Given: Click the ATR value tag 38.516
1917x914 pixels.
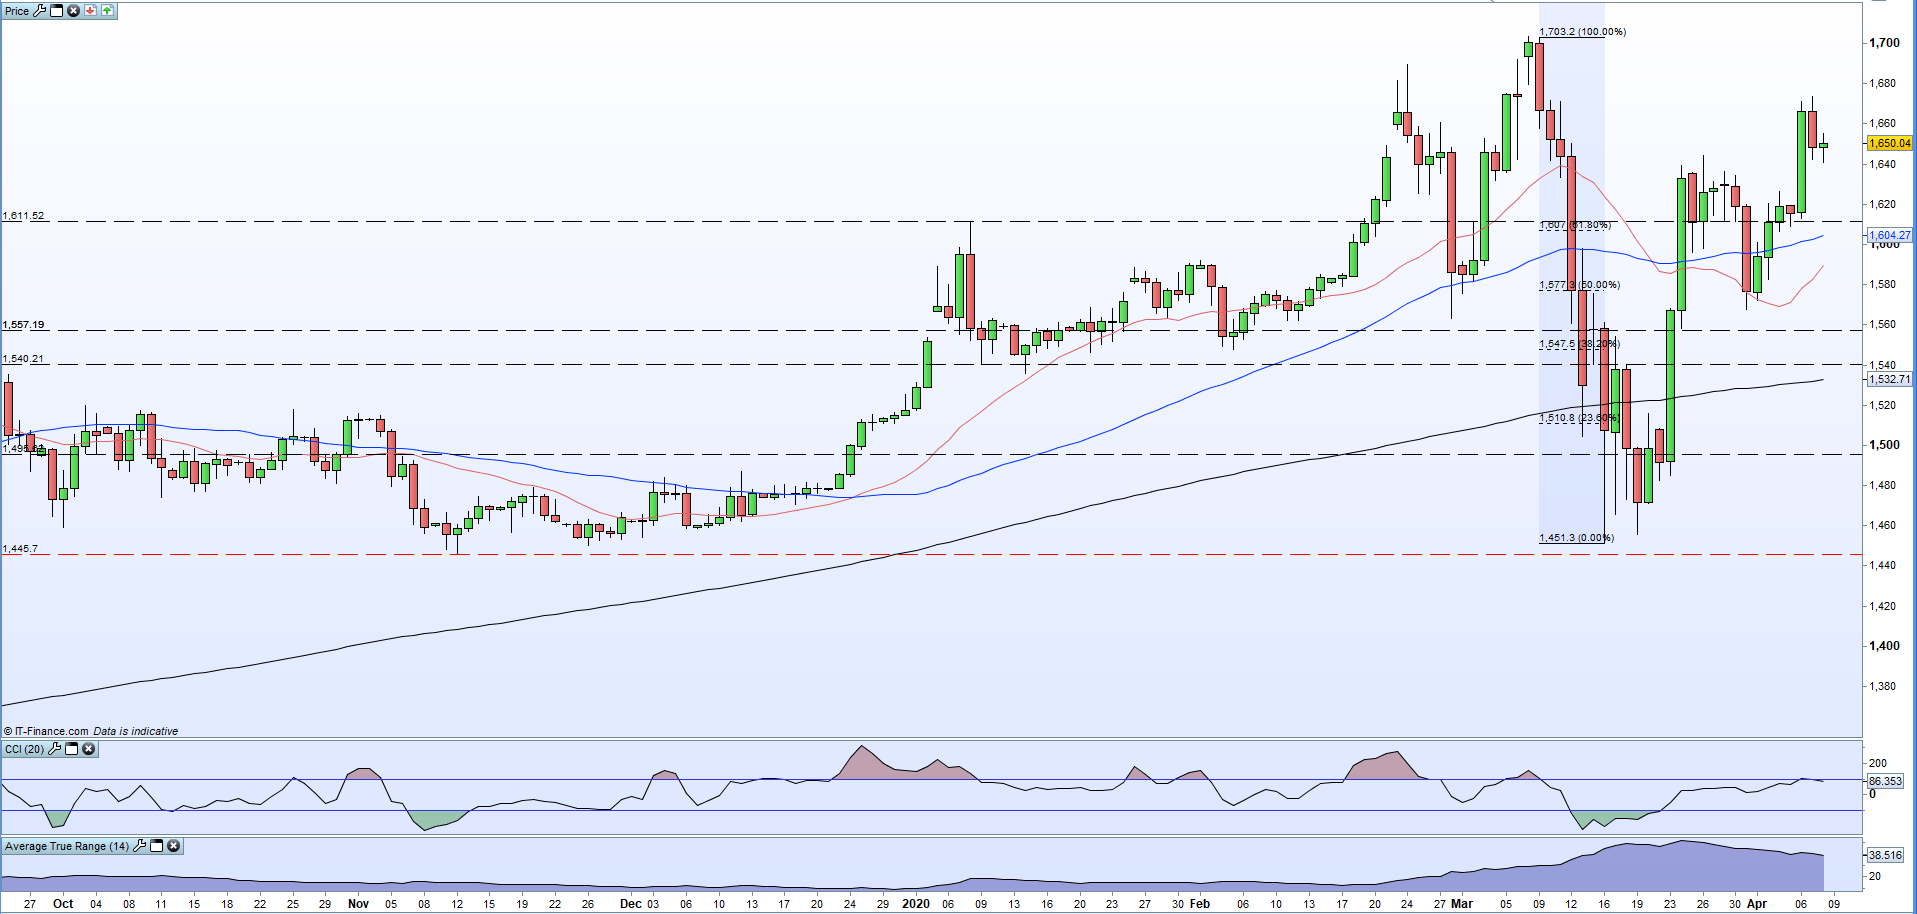Looking at the screenshot, I should 1885,855.
